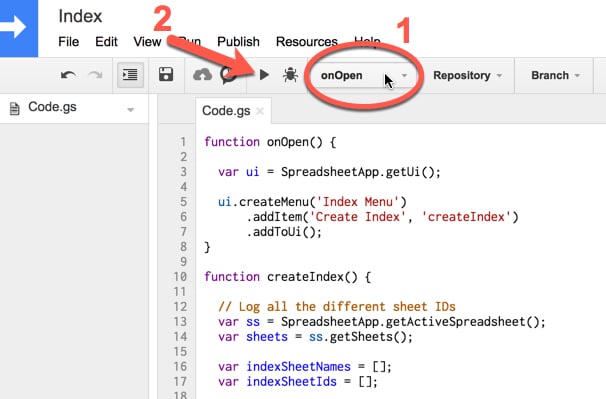606x399 pixels.
Task: Expand the Code.gs file options arrow
Action: click(x=131, y=110)
